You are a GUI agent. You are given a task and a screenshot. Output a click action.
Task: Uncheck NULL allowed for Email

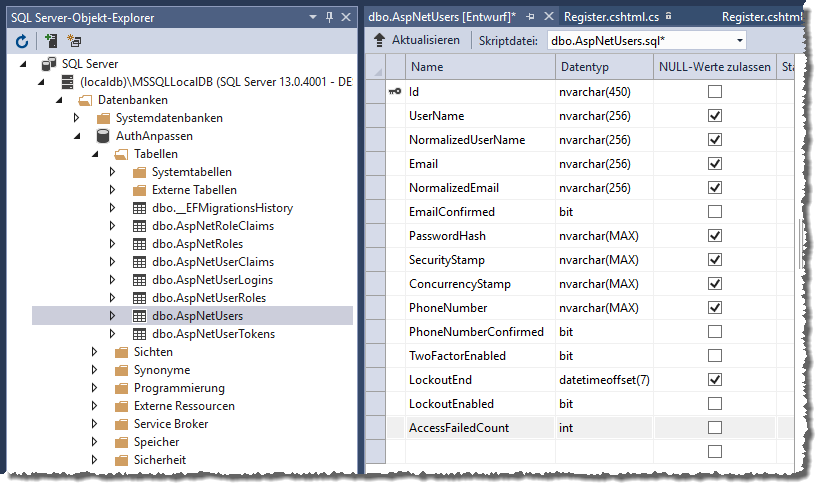[x=714, y=163]
